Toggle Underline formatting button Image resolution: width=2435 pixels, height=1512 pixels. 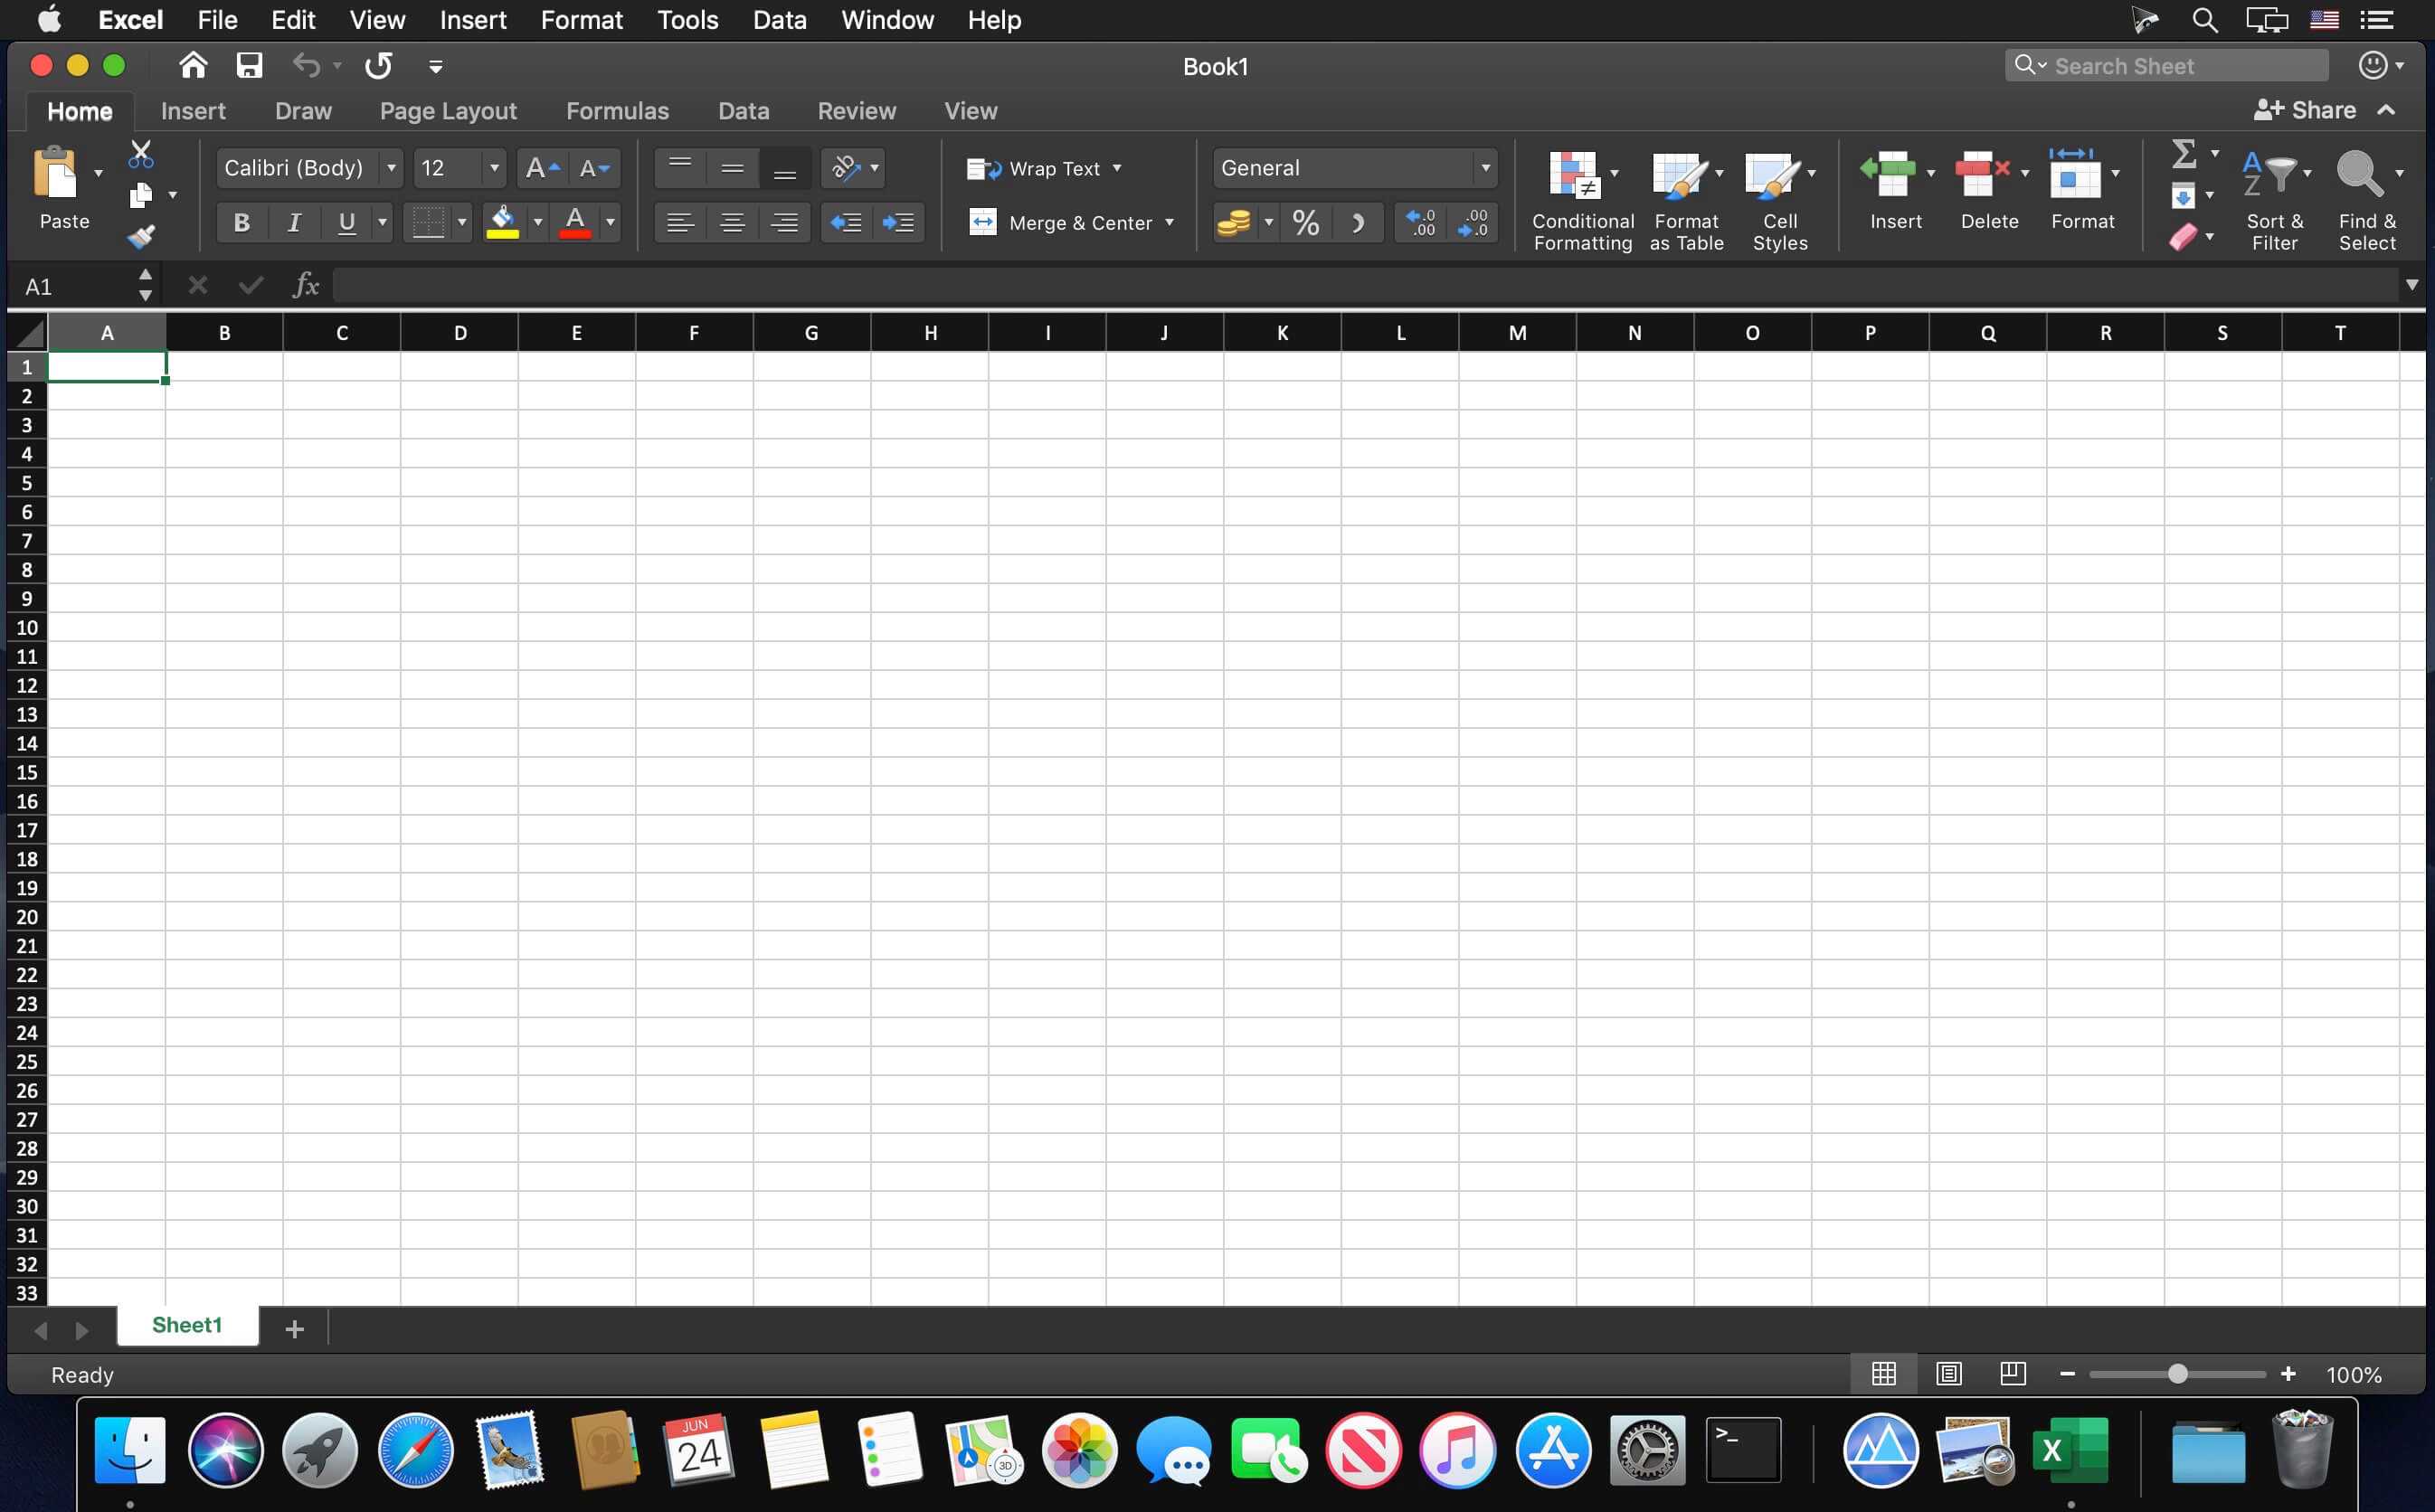(345, 223)
